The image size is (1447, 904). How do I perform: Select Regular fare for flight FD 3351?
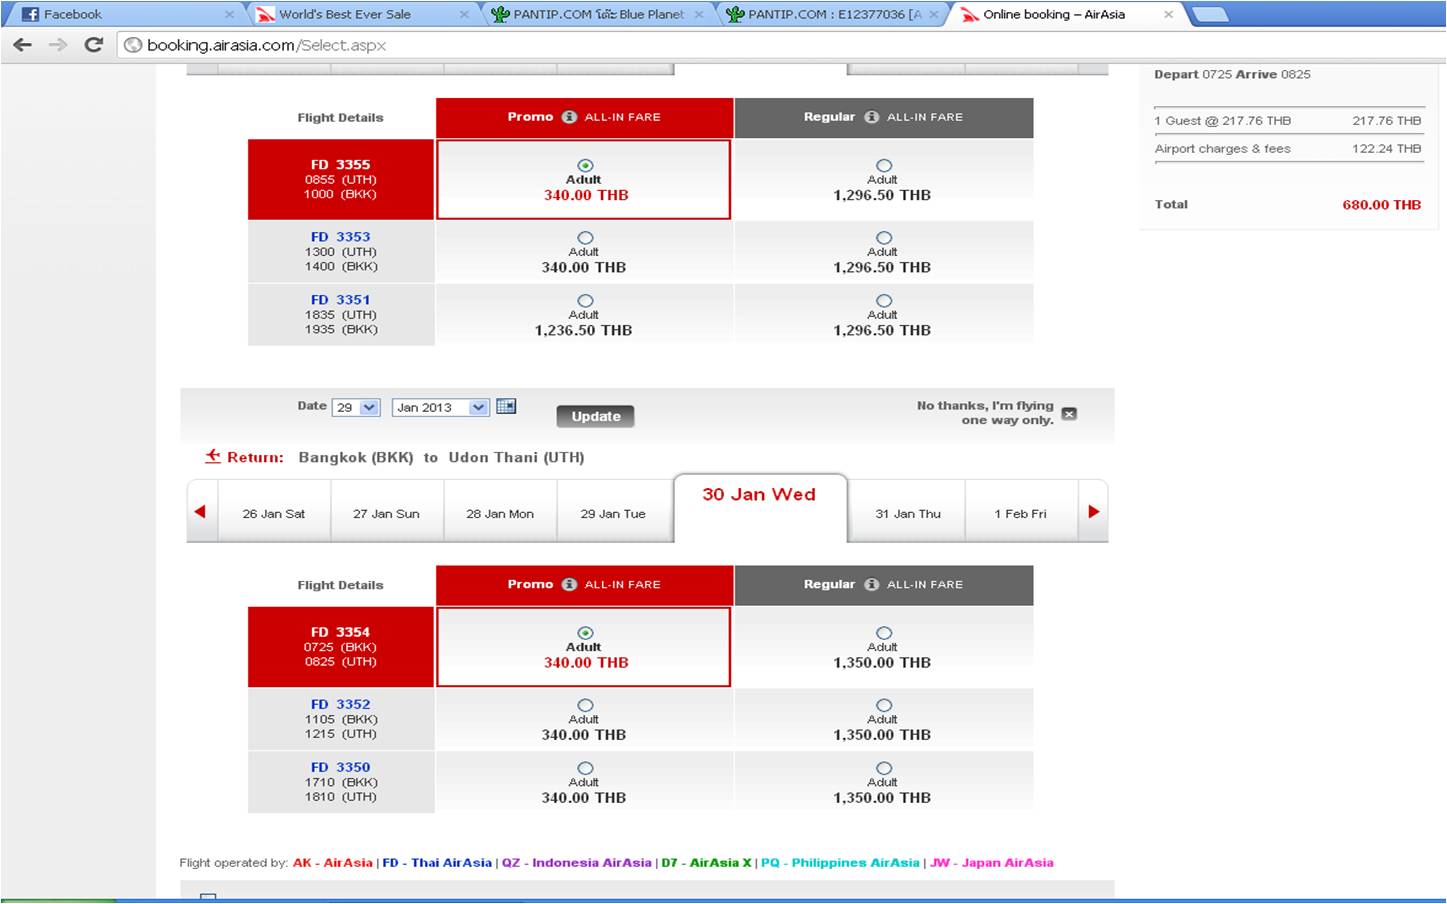pos(883,301)
